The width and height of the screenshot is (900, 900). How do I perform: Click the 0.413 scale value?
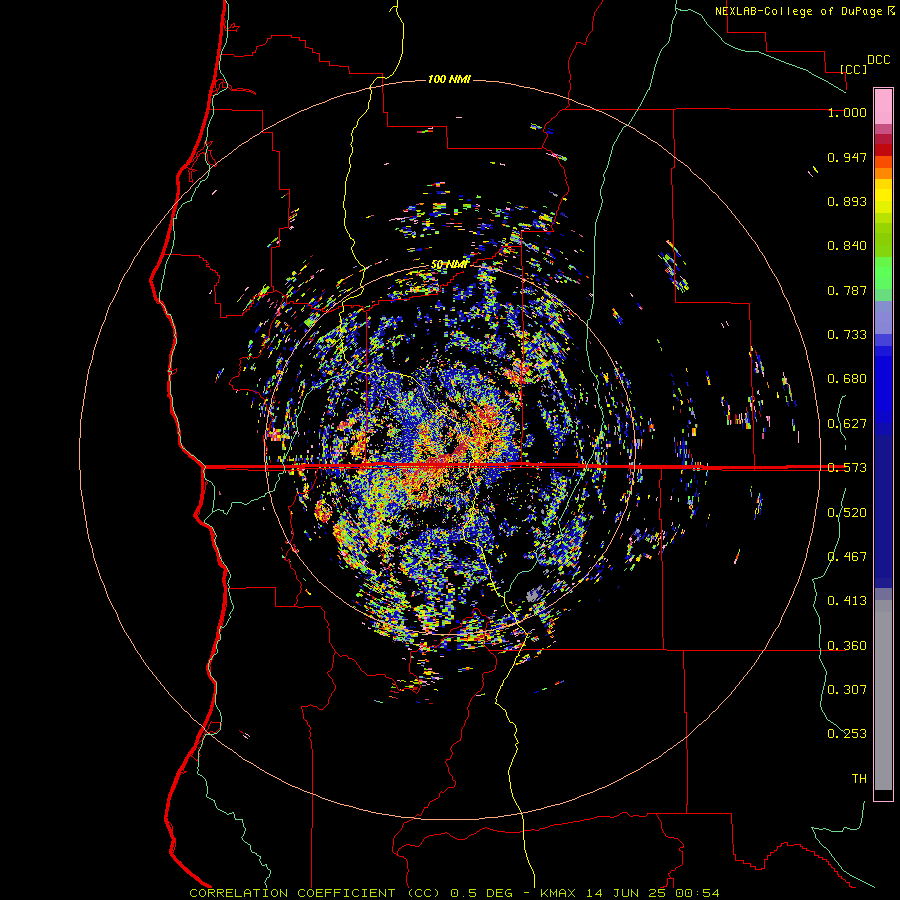click(847, 601)
